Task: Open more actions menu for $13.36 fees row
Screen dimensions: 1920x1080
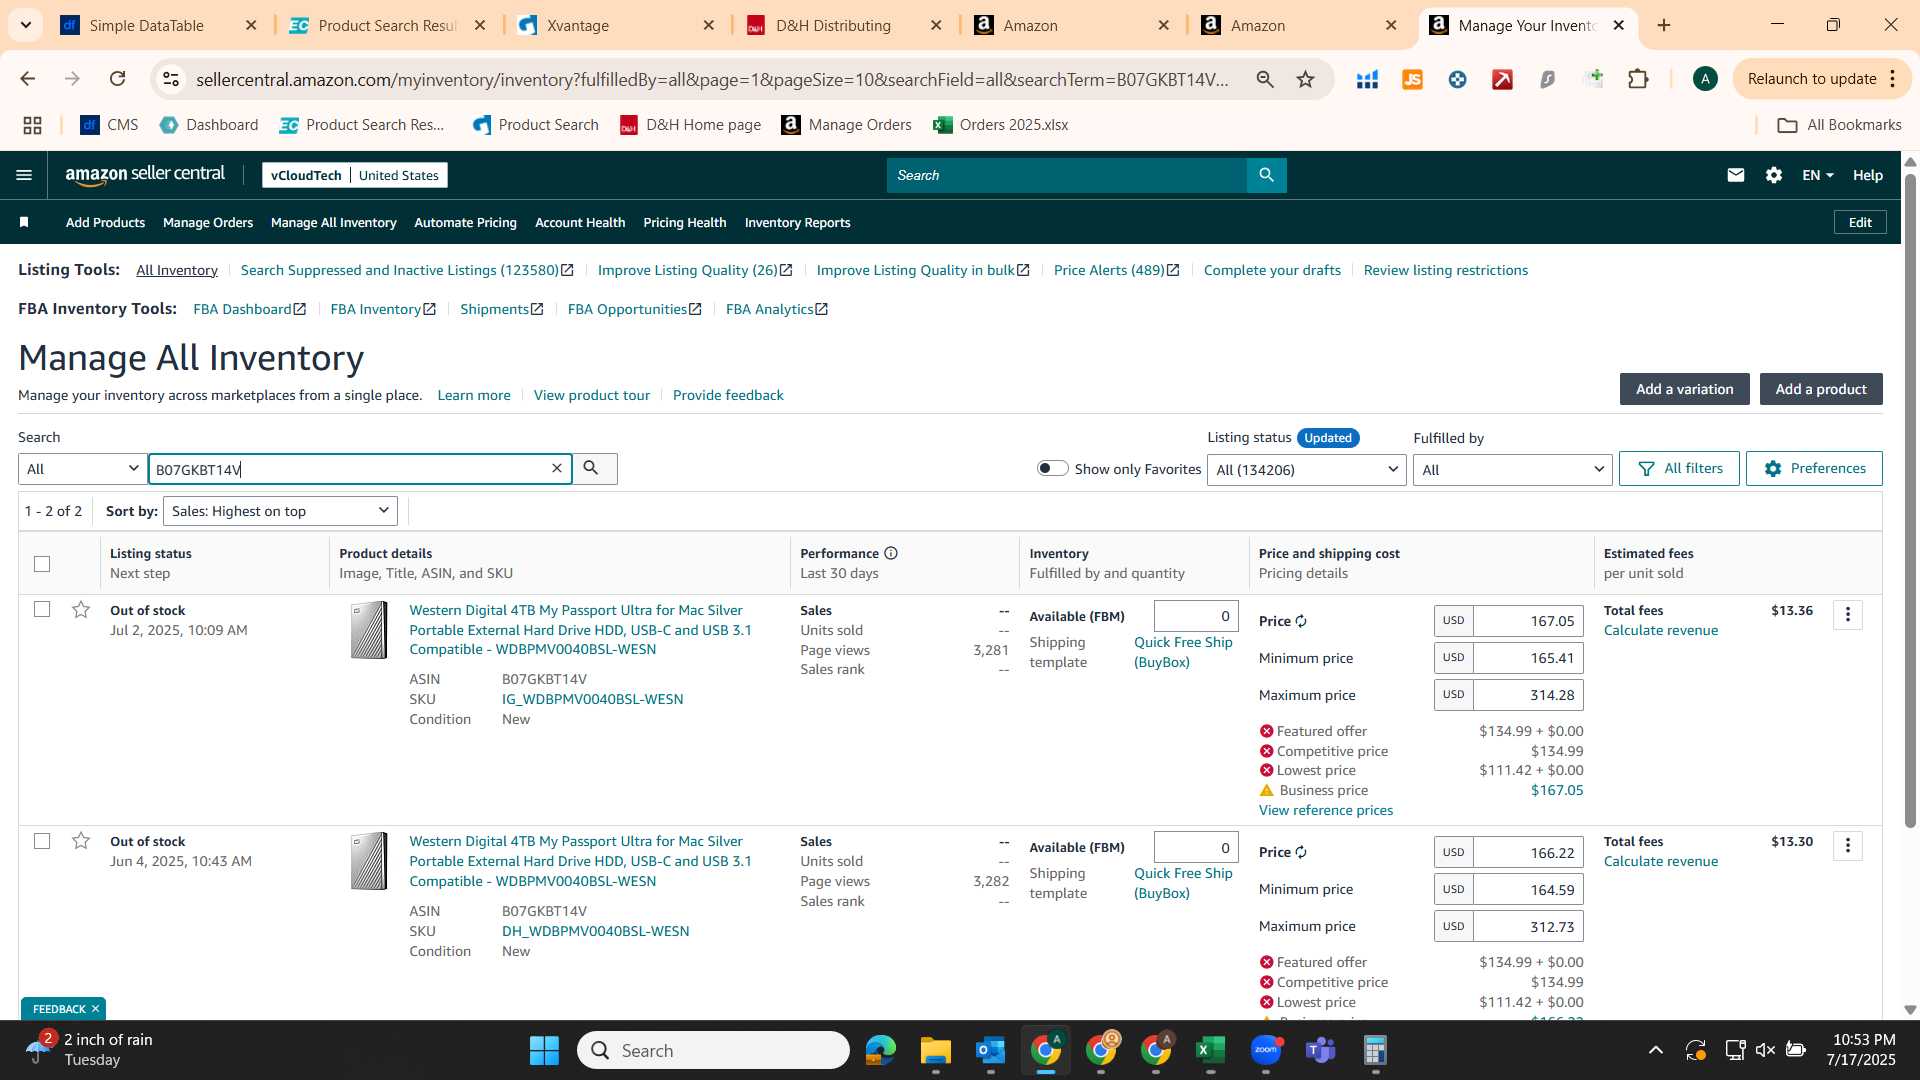Action: click(1848, 615)
